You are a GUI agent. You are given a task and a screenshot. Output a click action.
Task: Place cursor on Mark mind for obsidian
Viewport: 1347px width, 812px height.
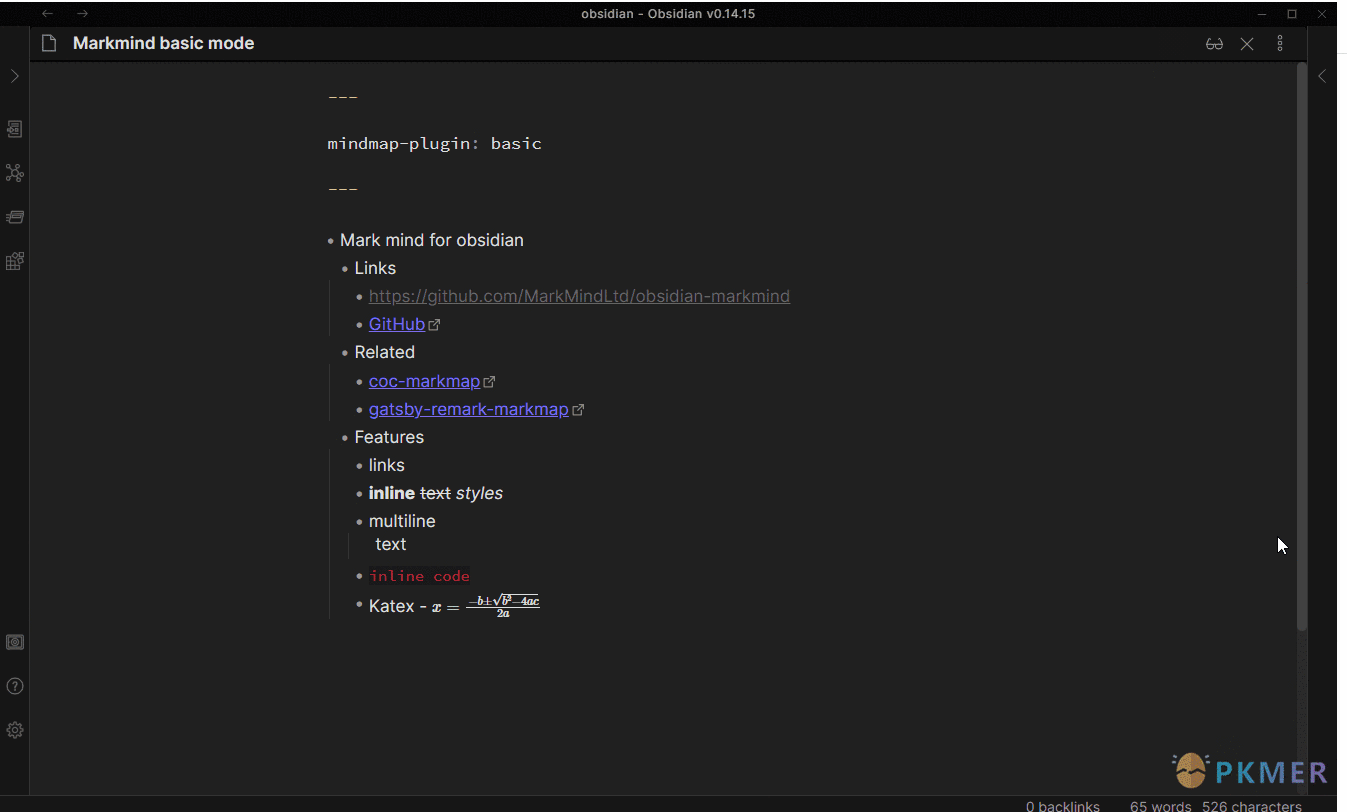(432, 240)
